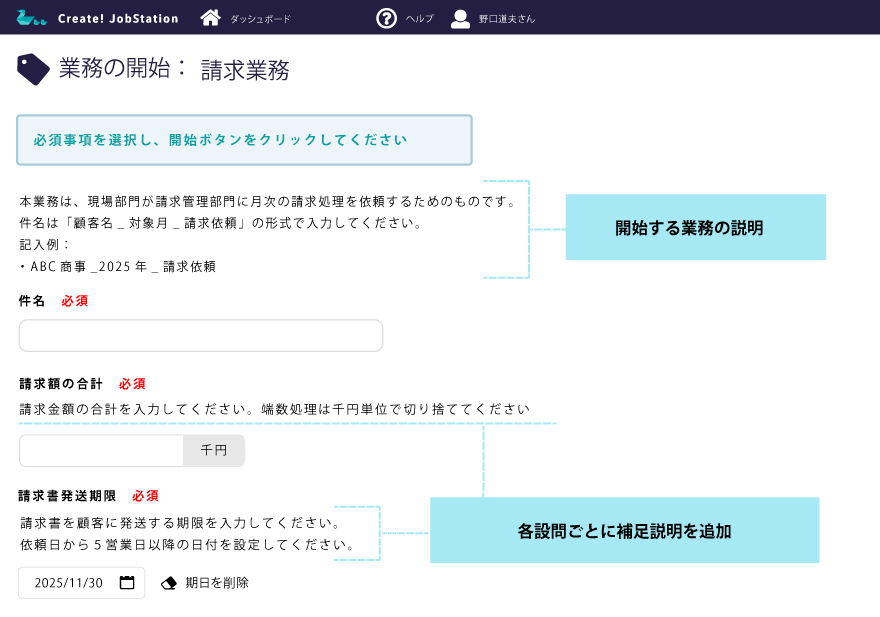
Task: Focus the 請求額の合計 amount input
Action: click(101, 451)
